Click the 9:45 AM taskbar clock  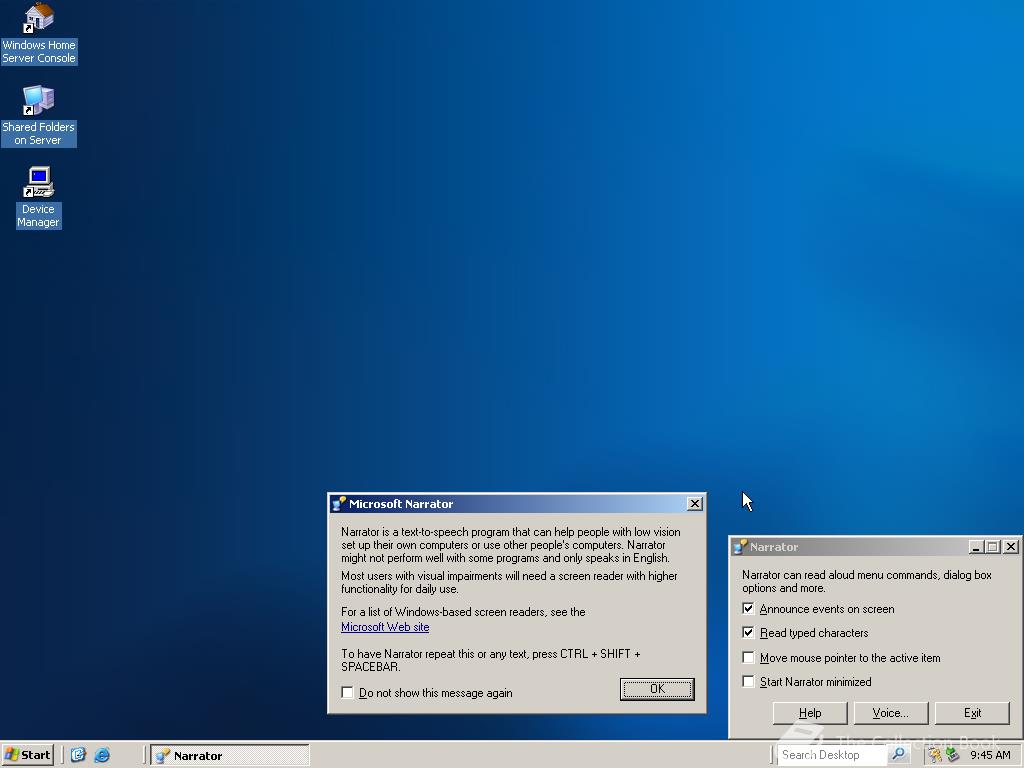[990, 755]
